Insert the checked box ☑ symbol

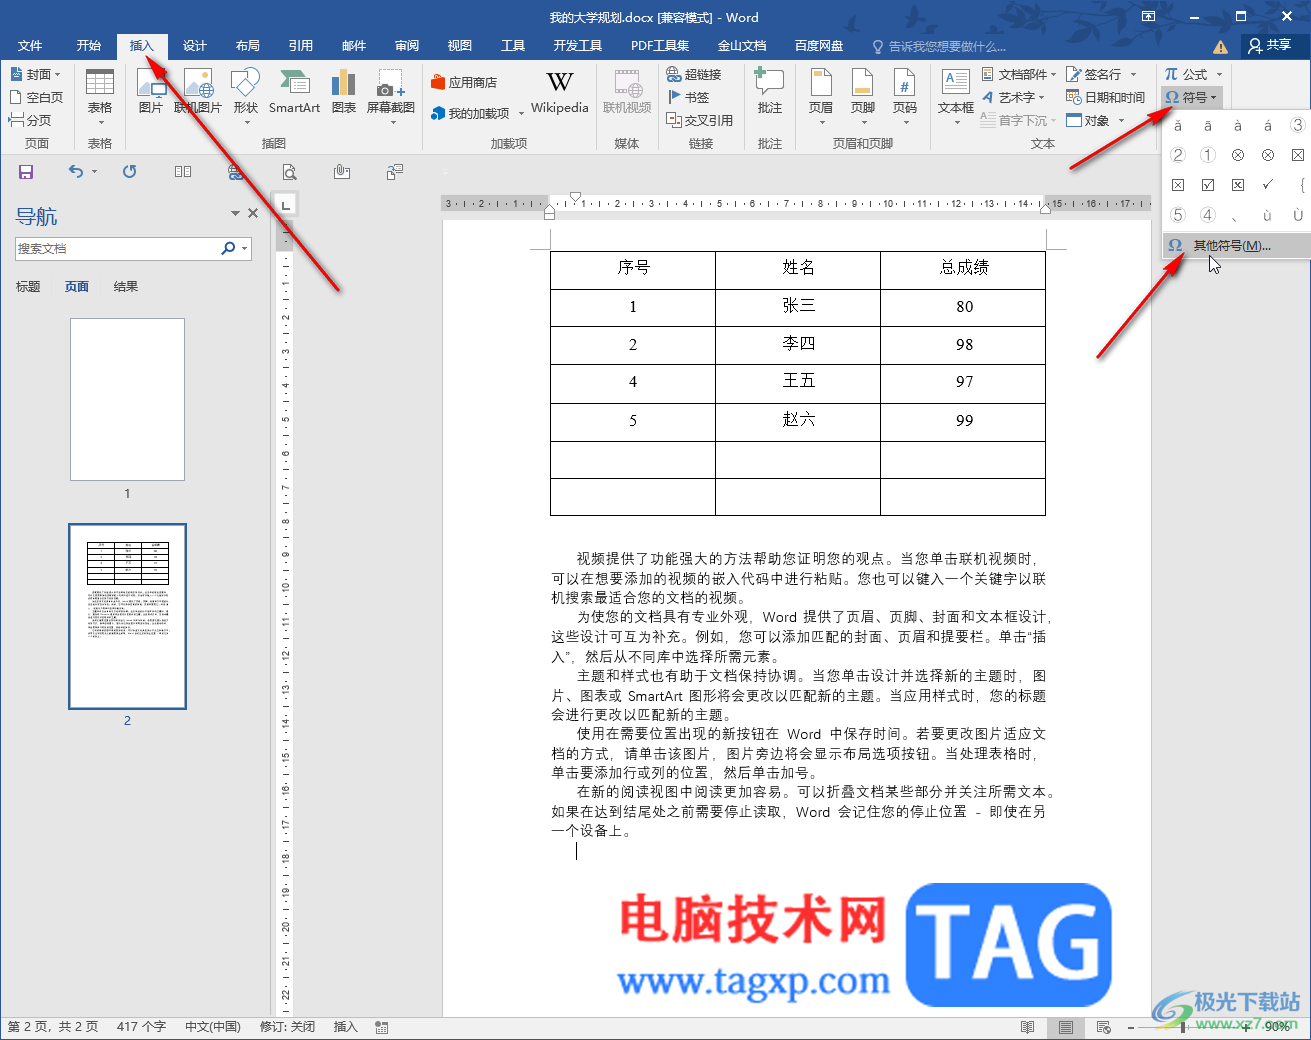click(x=1208, y=185)
